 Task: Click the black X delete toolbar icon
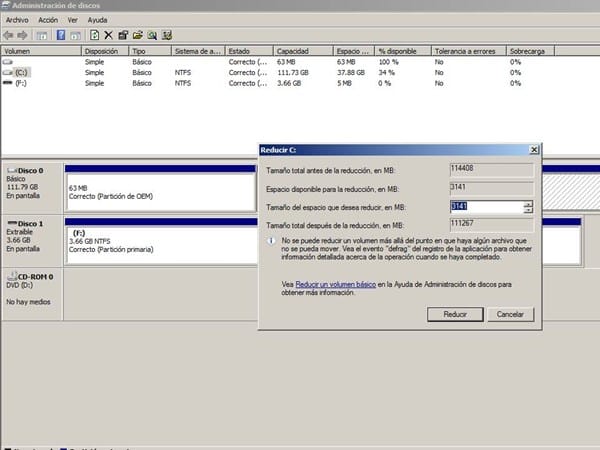pos(109,35)
